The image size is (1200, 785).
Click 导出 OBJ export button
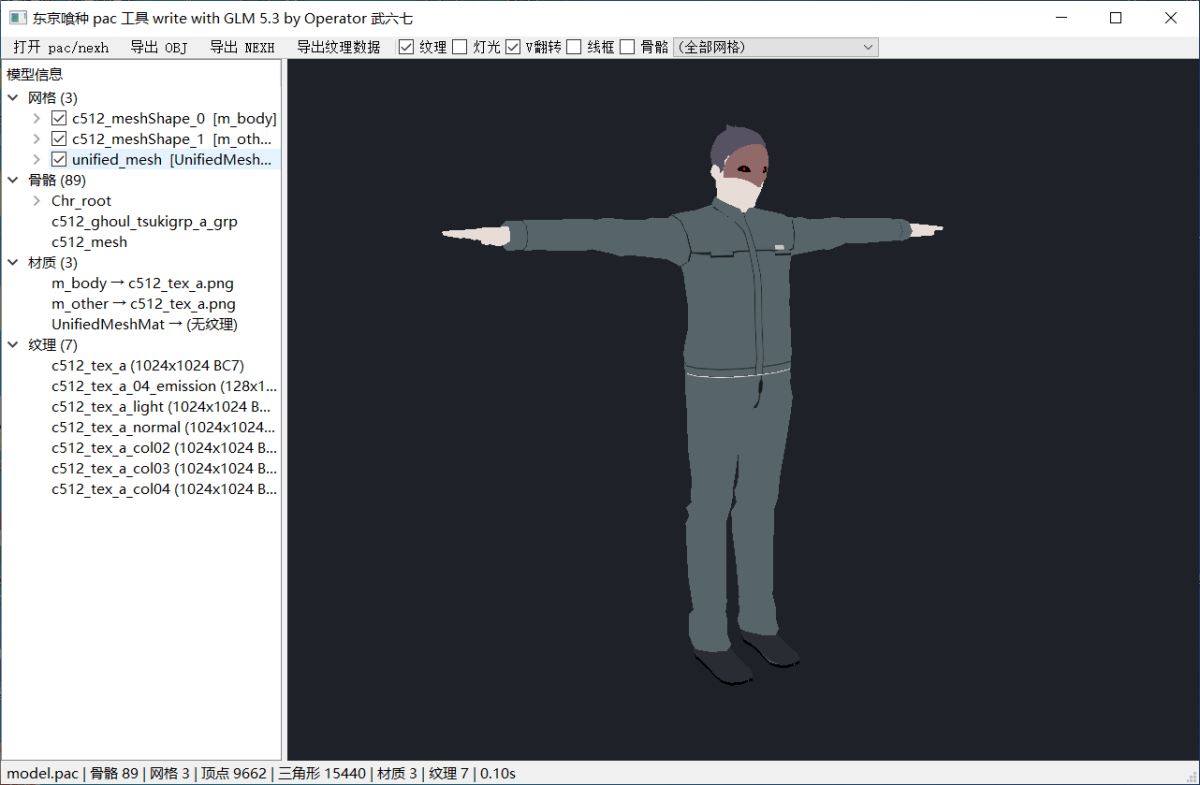point(159,47)
